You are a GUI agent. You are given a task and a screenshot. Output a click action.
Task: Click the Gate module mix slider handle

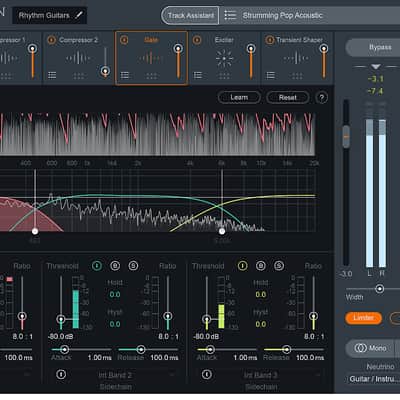[178, 49]
